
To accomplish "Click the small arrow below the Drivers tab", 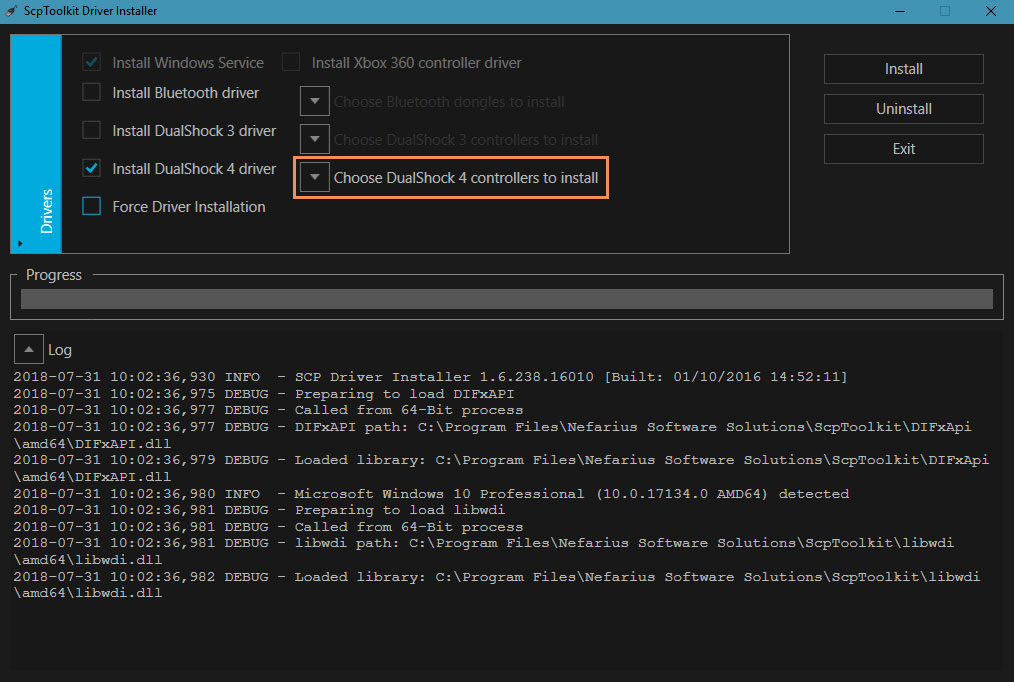I will point(20,242).
